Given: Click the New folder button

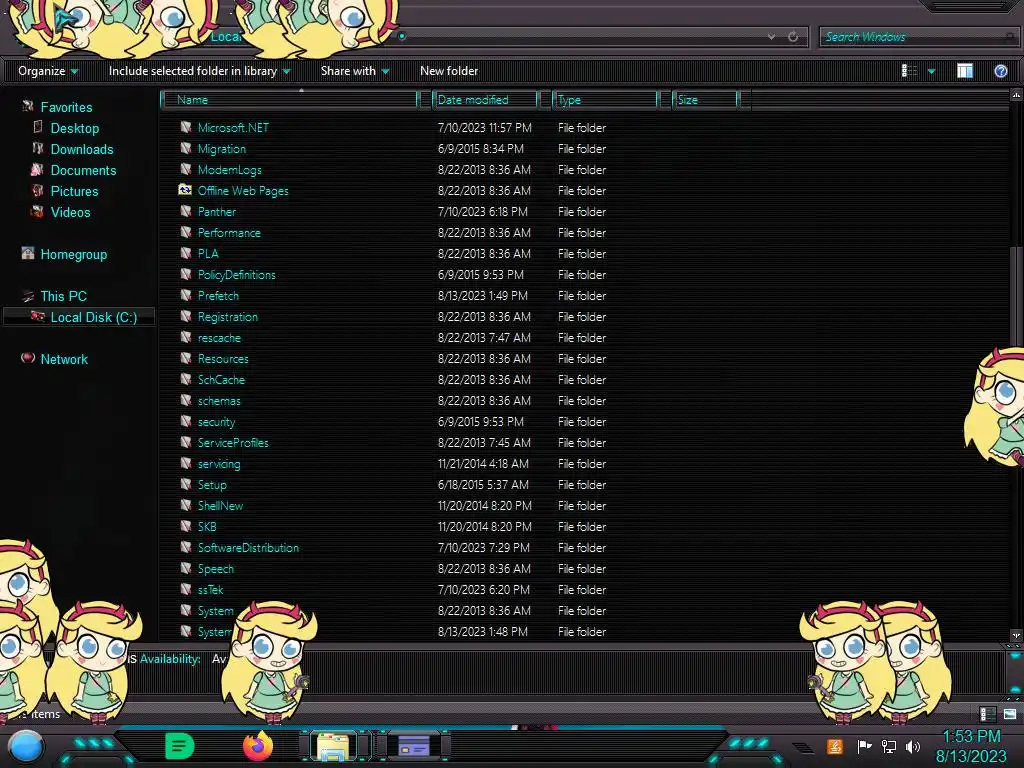Looking at the screenshot, I should (x=449, y=71).
